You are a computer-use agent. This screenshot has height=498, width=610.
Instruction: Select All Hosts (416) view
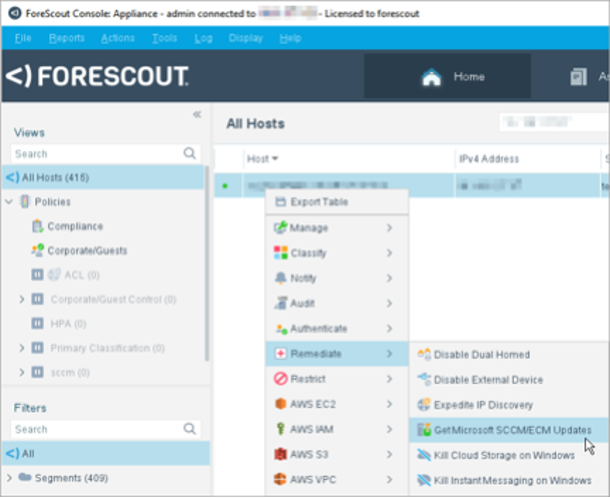103,177
